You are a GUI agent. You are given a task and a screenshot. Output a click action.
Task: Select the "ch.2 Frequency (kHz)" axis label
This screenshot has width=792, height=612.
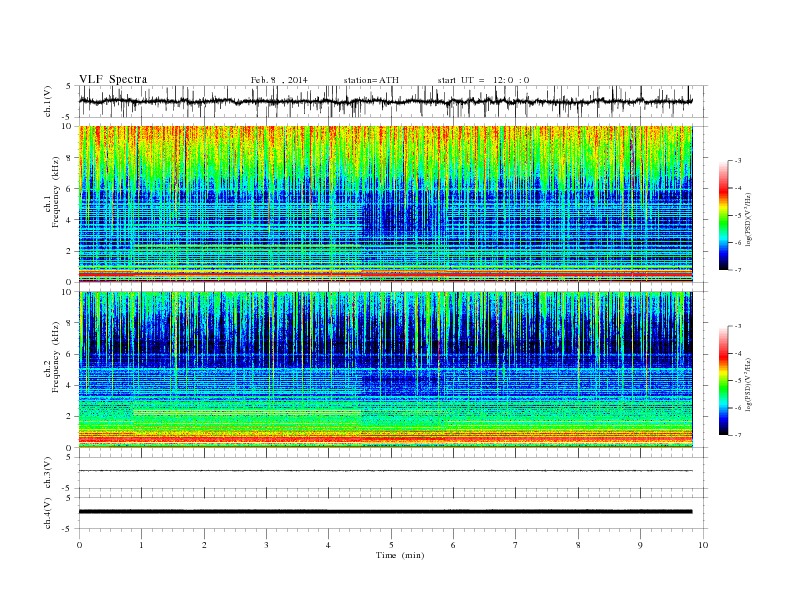pyautogui.click(x=52, y=357)
